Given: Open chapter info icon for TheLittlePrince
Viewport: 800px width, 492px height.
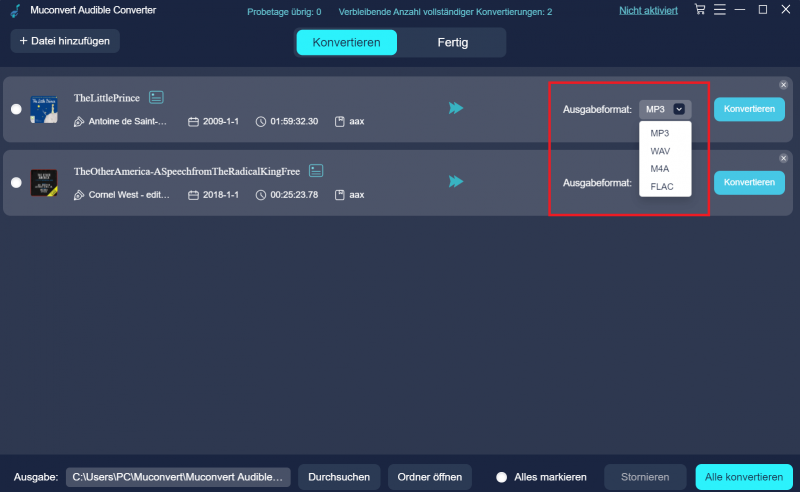Looking at the screenshot, I should coord(156,97).
